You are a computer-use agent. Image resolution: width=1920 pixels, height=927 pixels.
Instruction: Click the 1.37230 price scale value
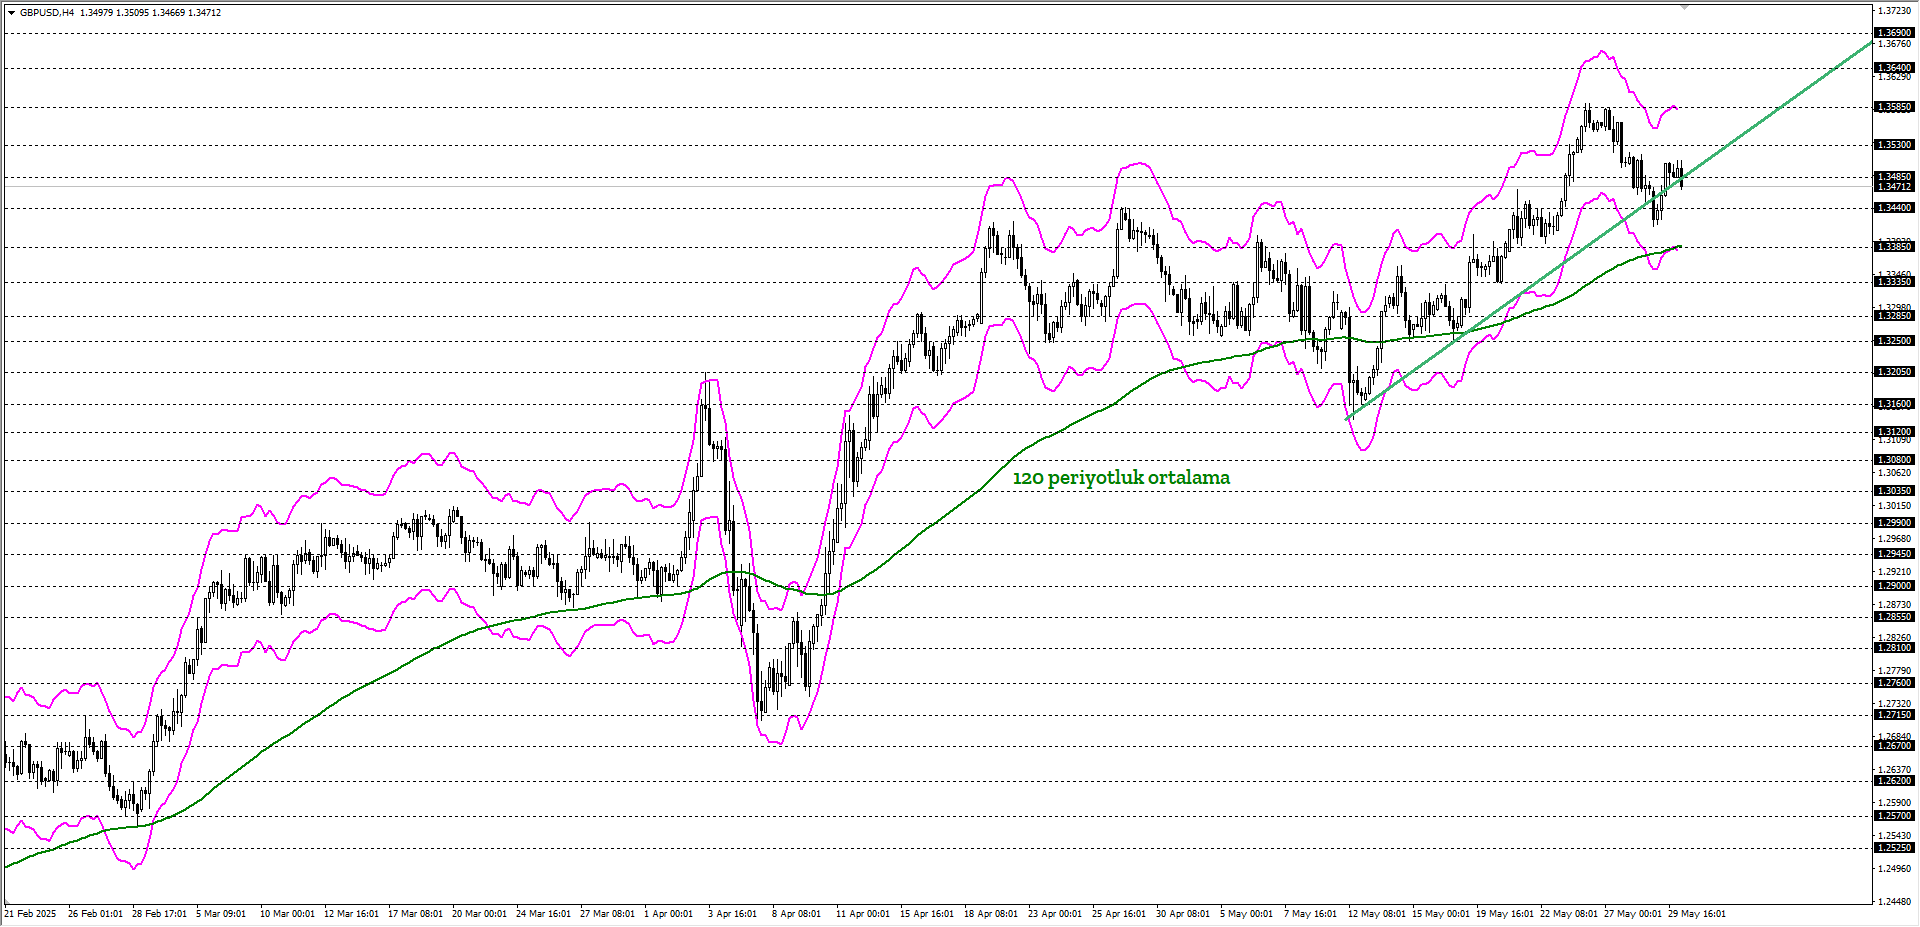pyautogui.click(x=1895, y=11)
